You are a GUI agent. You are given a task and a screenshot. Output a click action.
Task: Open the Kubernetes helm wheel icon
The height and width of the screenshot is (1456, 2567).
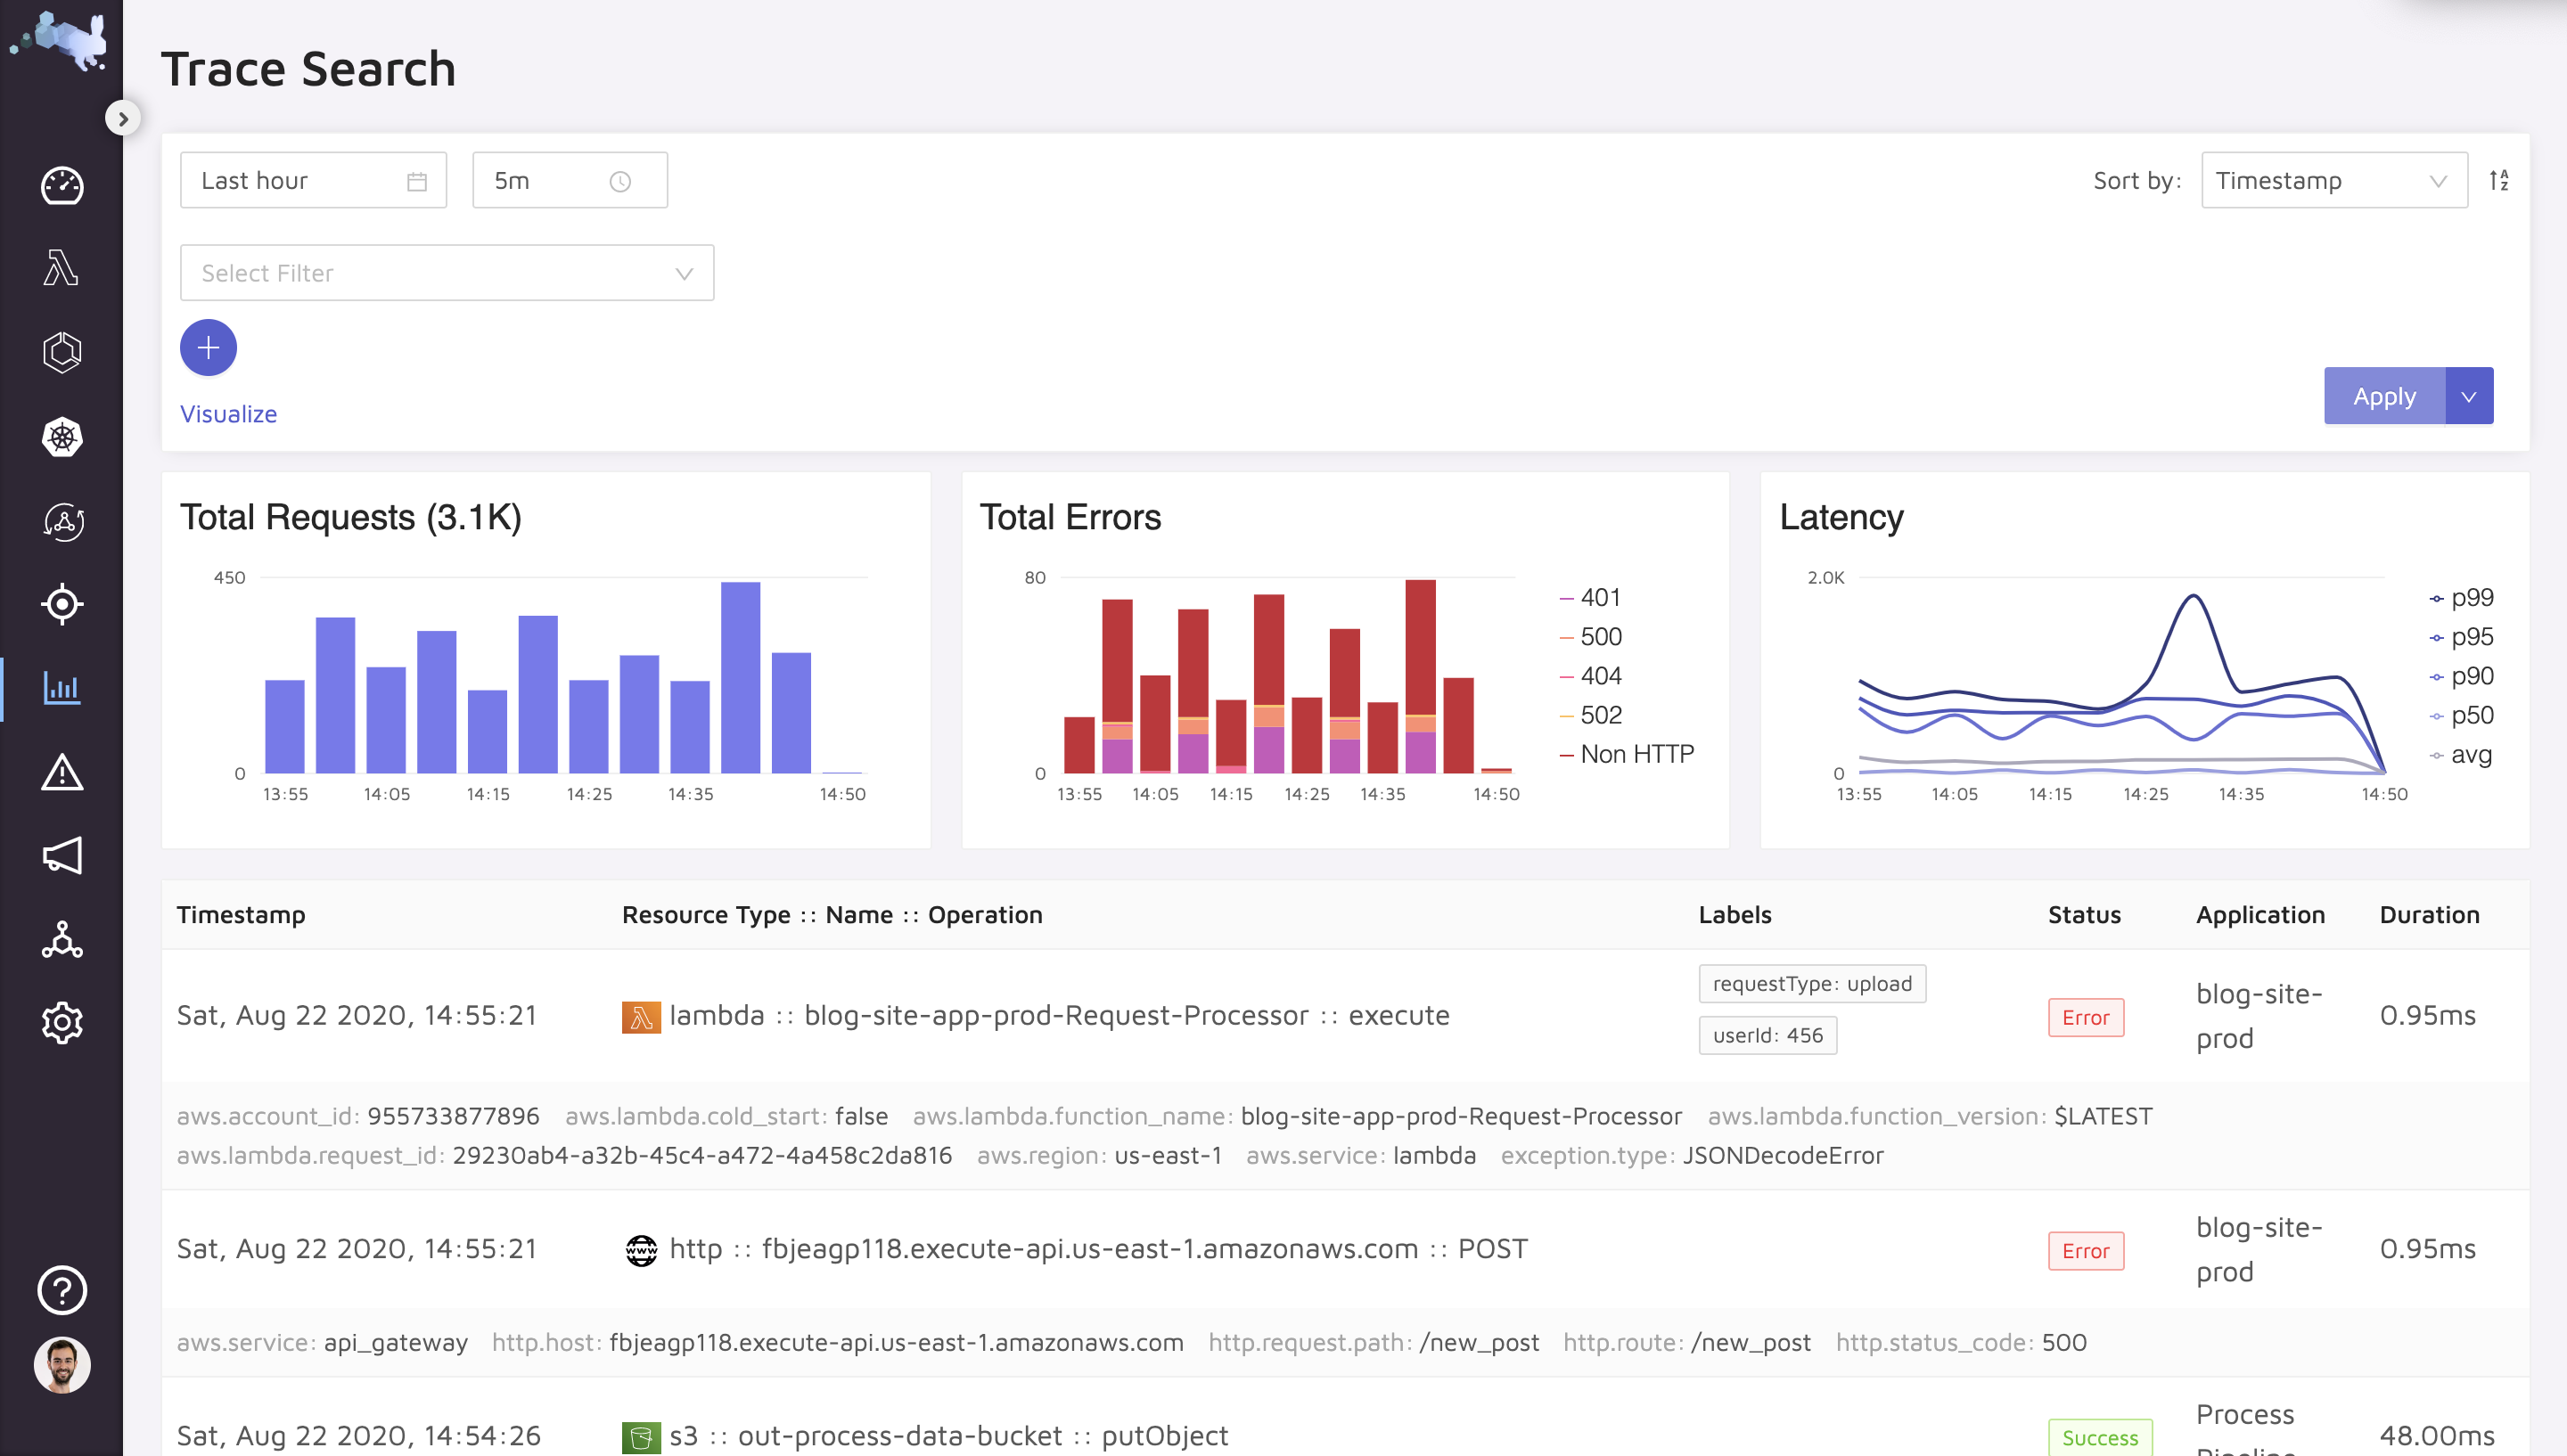pyautogui.click(x=62, y=437)
